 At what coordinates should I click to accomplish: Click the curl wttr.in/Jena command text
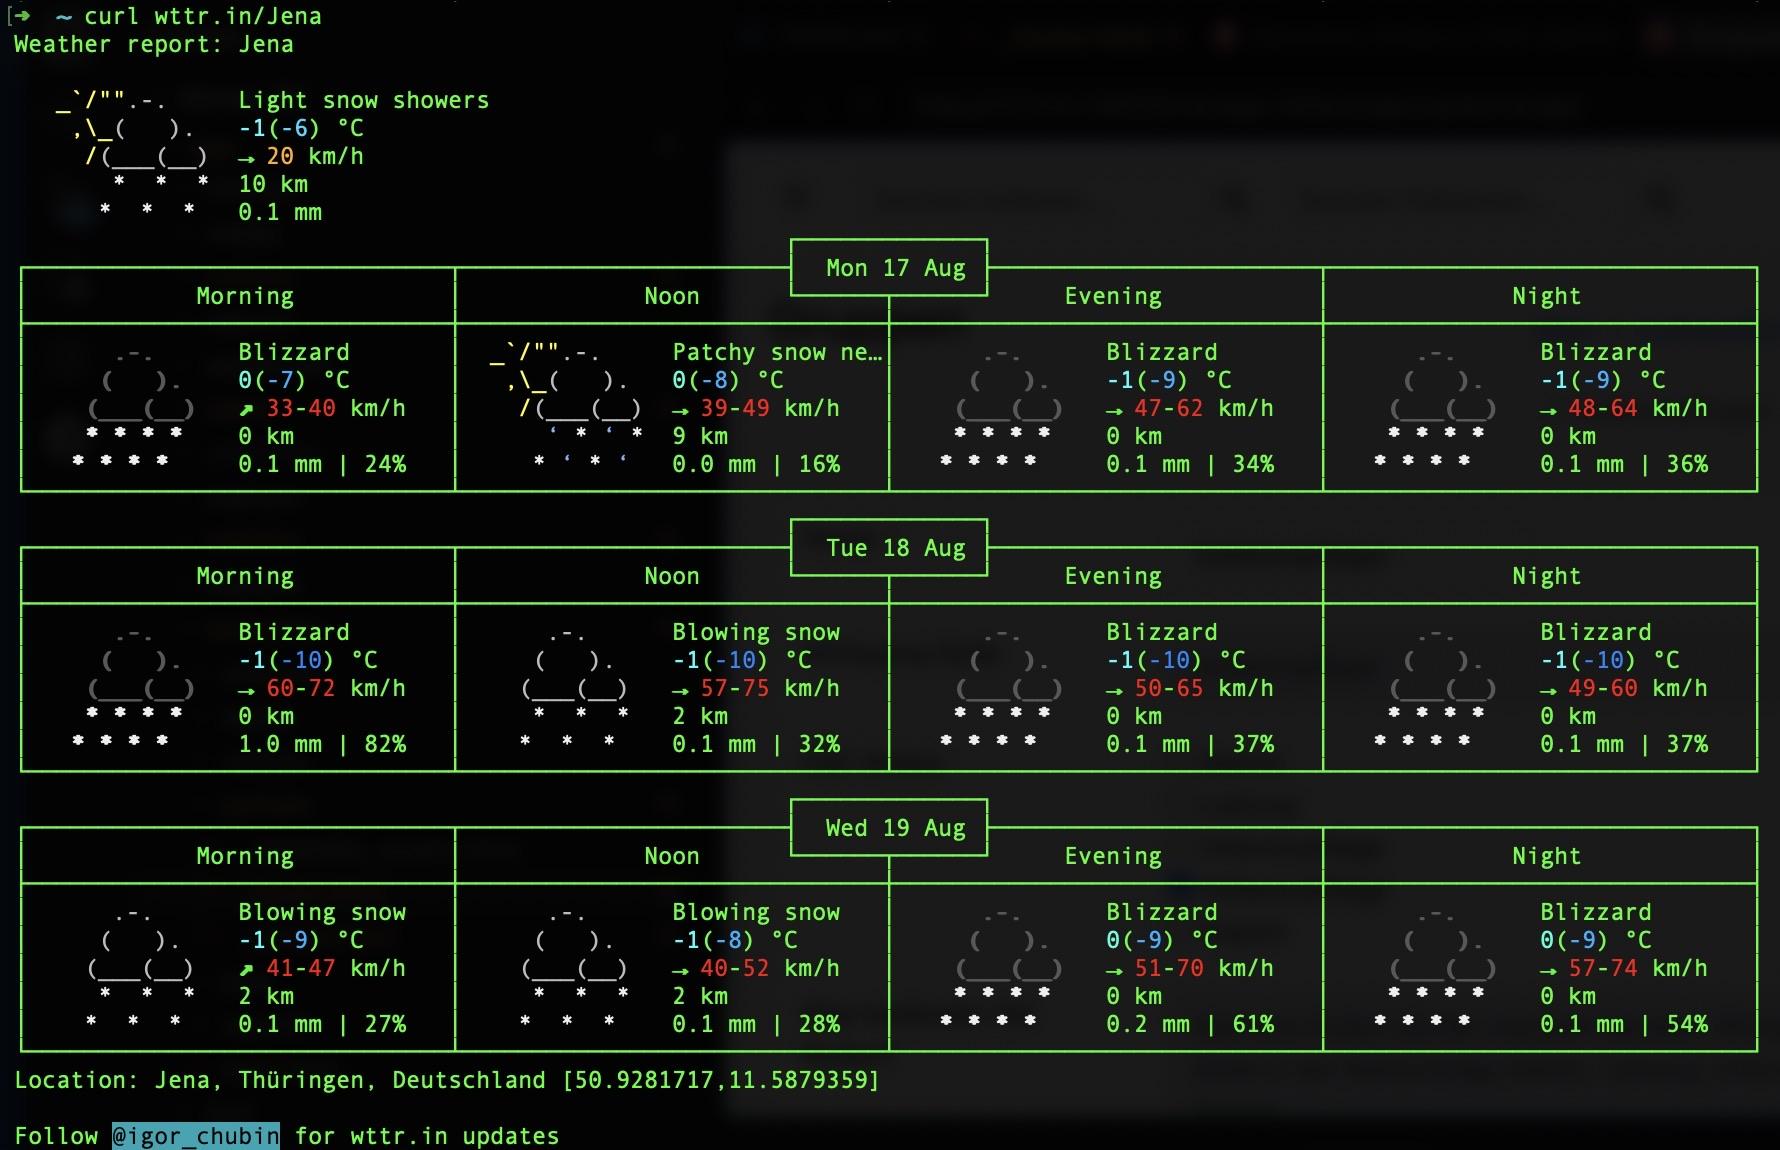pos(203,16)
